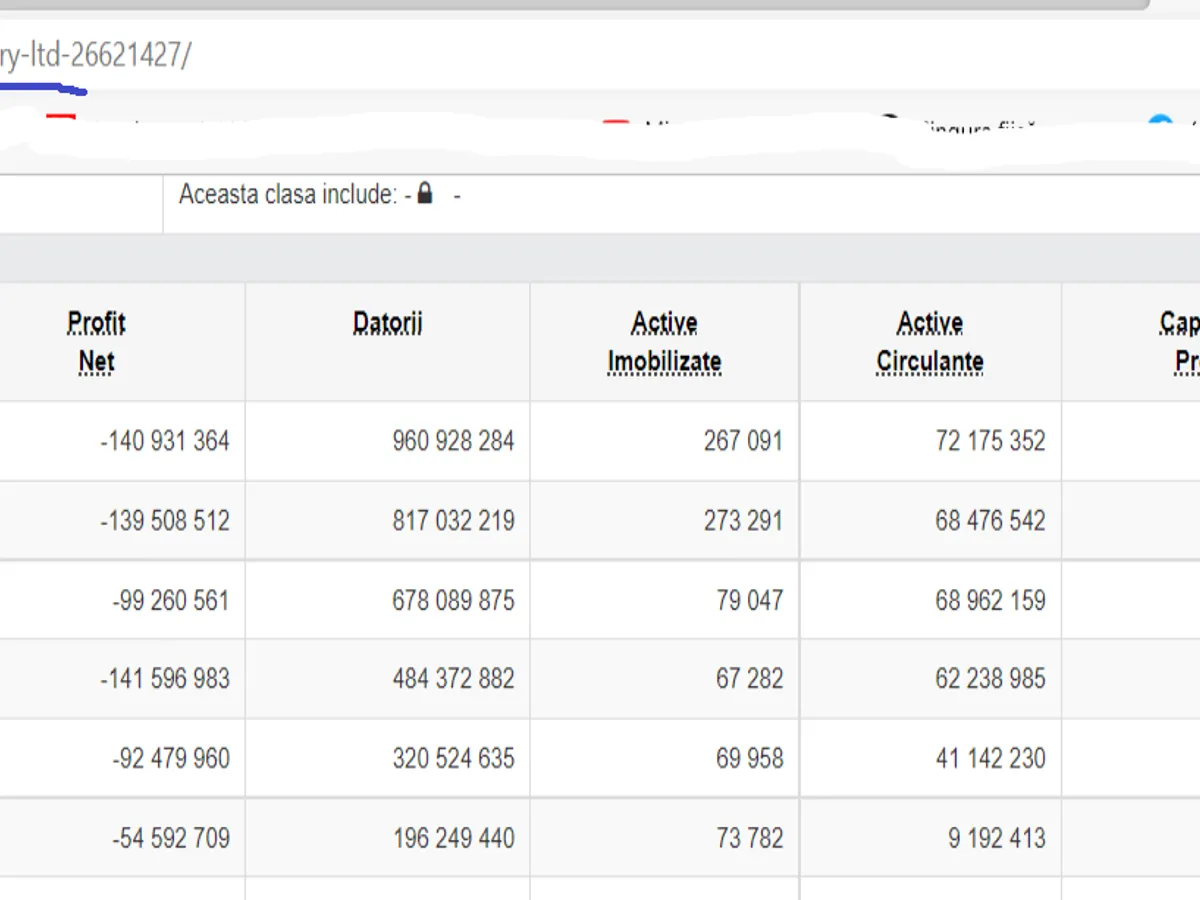Click the lock icon after 'Aceasta clasa include'
Screen dimensions: 1200x900
(x=425, y=193)
